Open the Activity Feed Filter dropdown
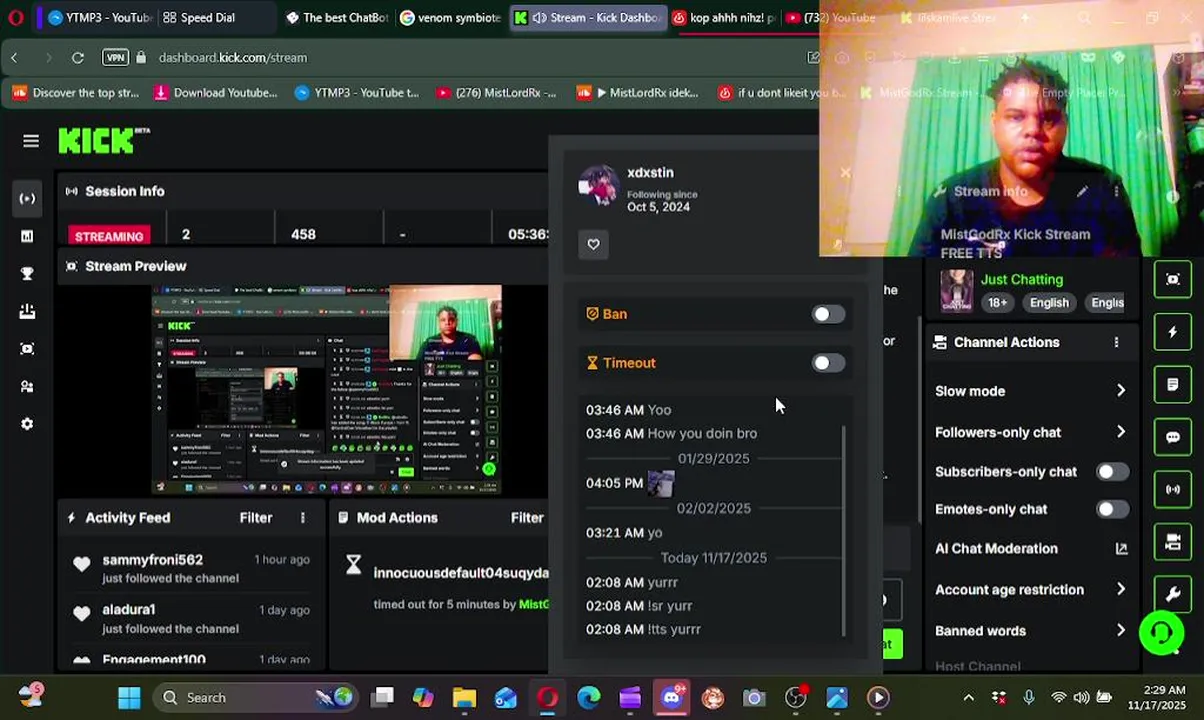 pos(256,518)
